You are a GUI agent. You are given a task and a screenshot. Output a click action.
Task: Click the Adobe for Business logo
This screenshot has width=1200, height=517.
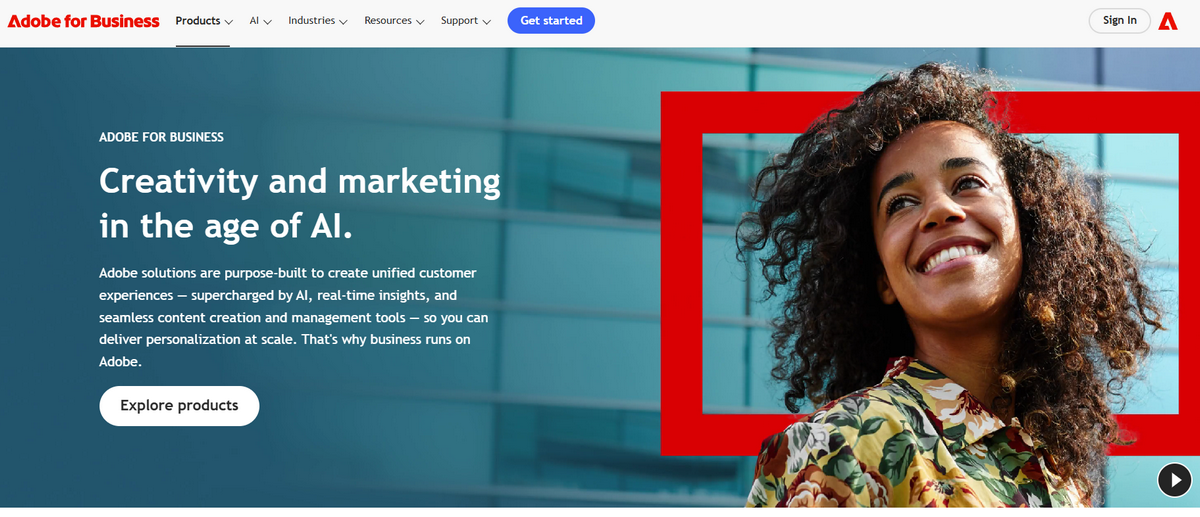point(84,21)
